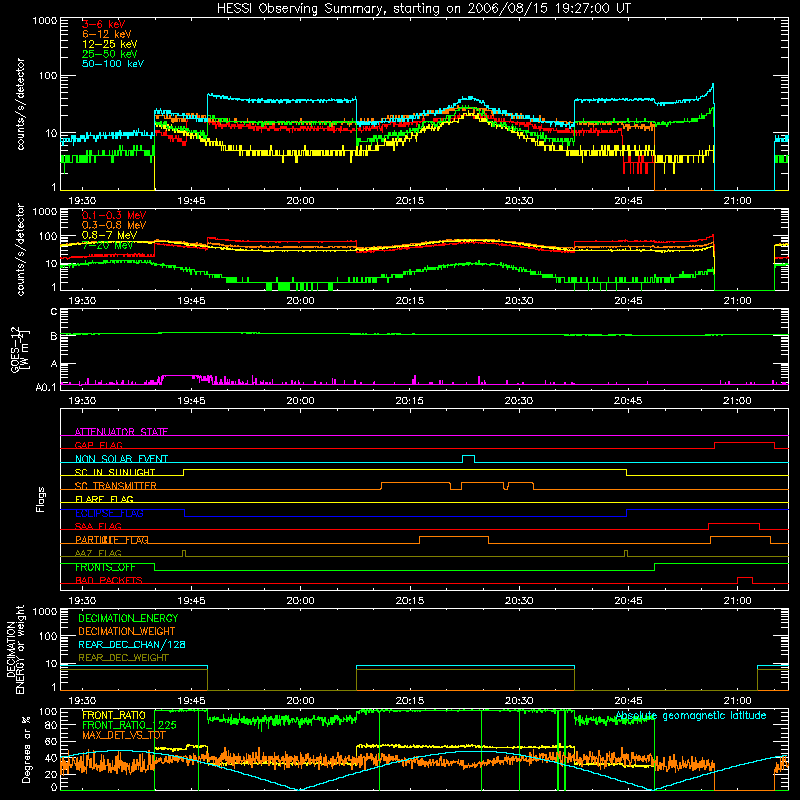Viewport: 800px width, 800px height.
Task: Select the FLARE_FLAG label
Action: pos(104,499)
